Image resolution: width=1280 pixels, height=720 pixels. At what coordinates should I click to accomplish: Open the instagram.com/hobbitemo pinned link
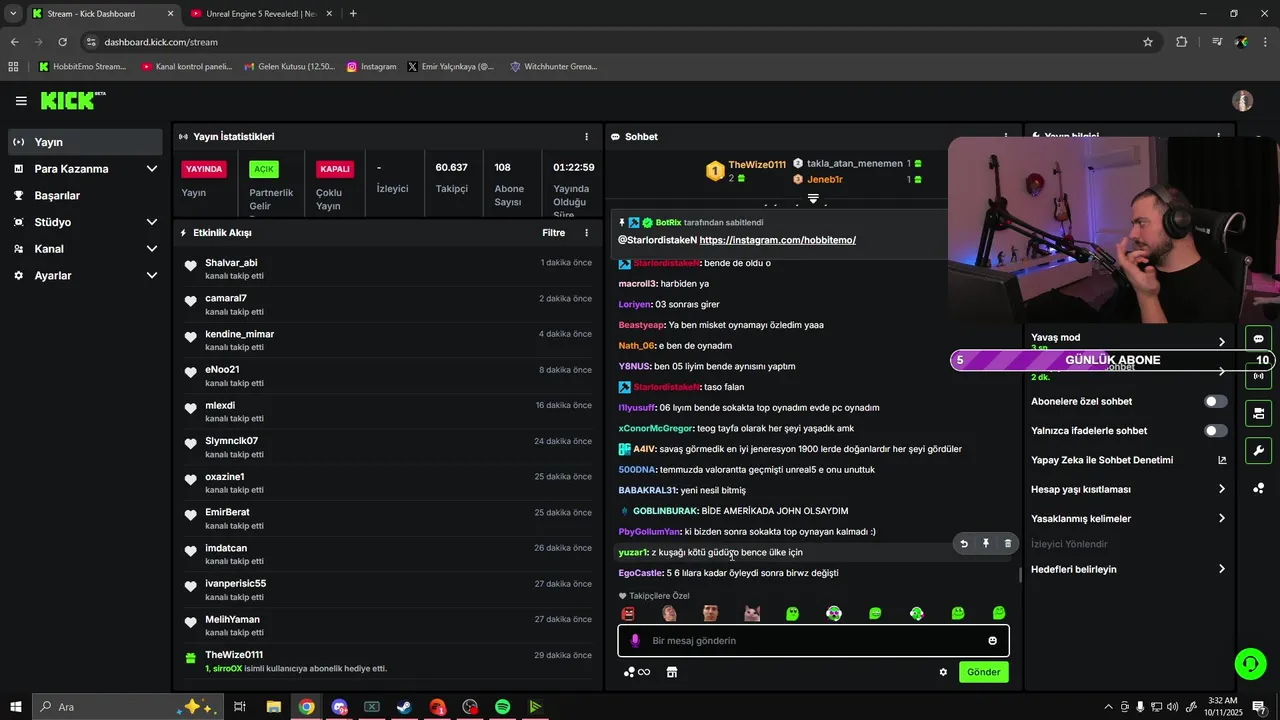coord(777,240)
